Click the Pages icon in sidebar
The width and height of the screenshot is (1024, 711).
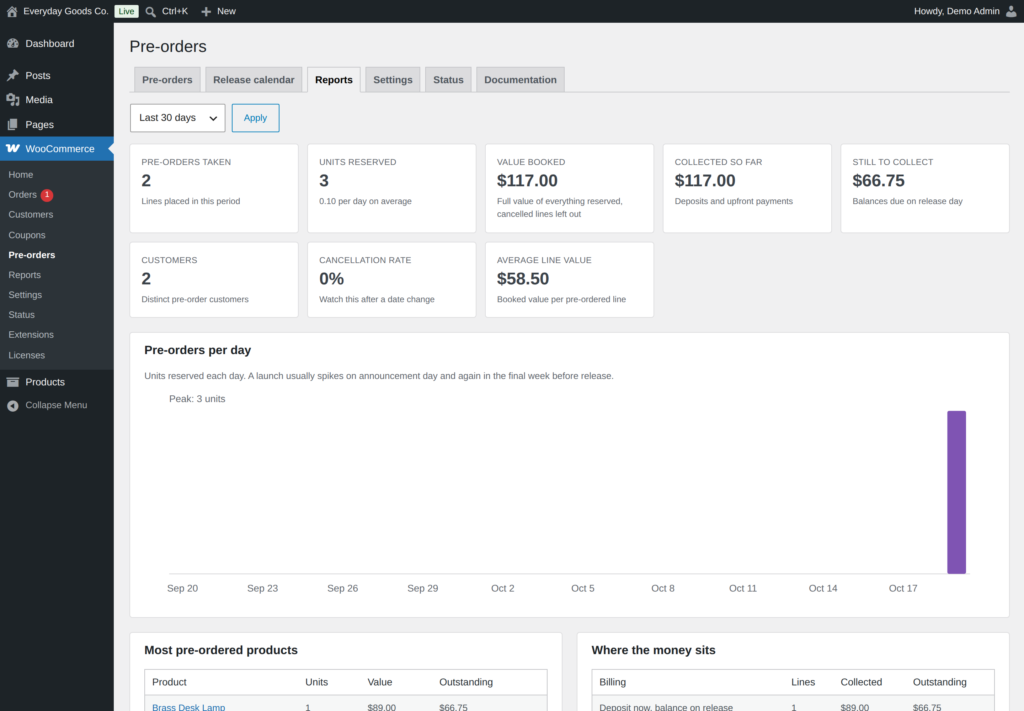pyautogui.click(x=12, y=124)
